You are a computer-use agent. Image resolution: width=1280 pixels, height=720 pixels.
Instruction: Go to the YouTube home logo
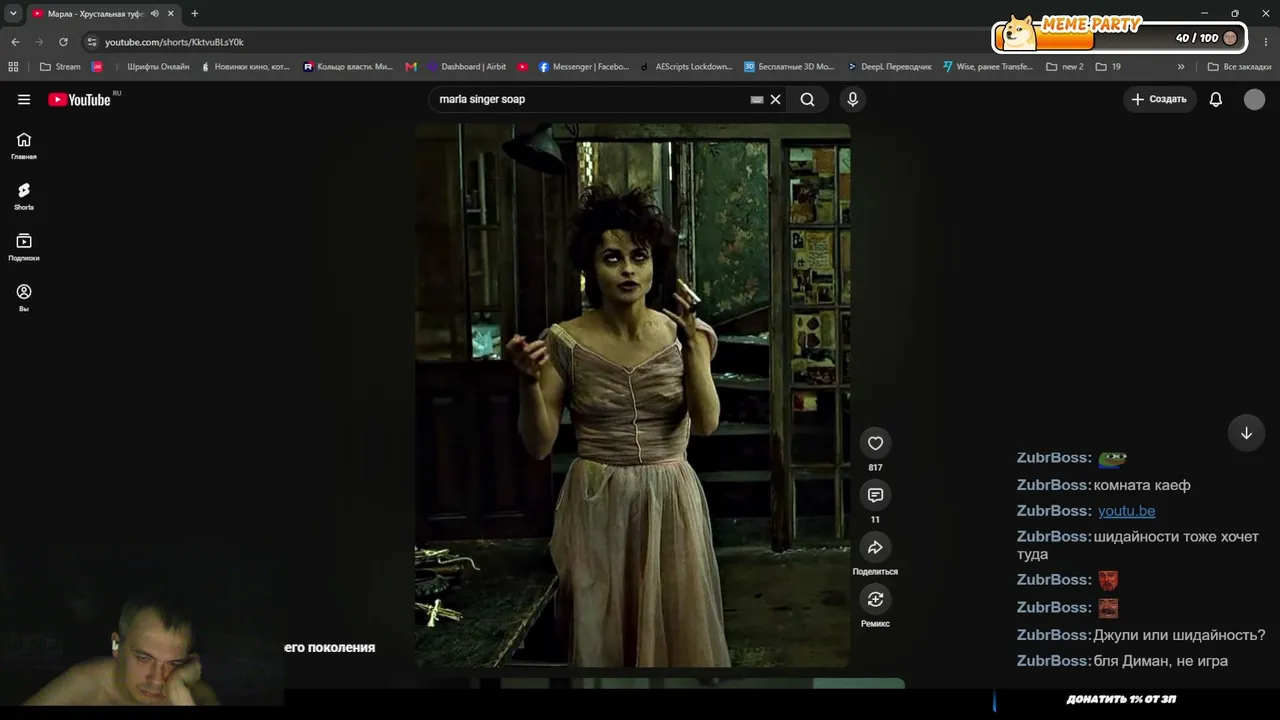79,99
